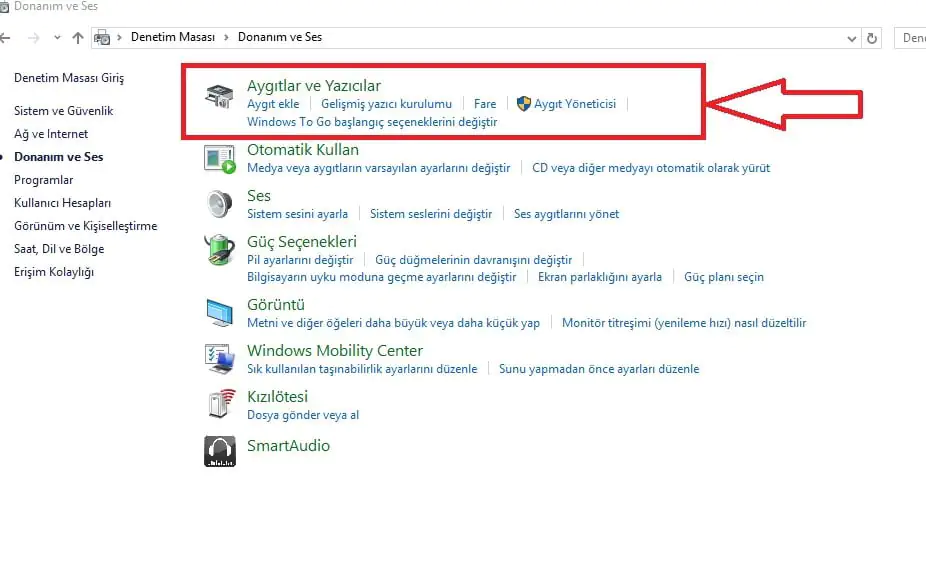Open Saat, Dil ve Bölge category
The height and width of the screenshot is (565, 926).
pos(59,249)
